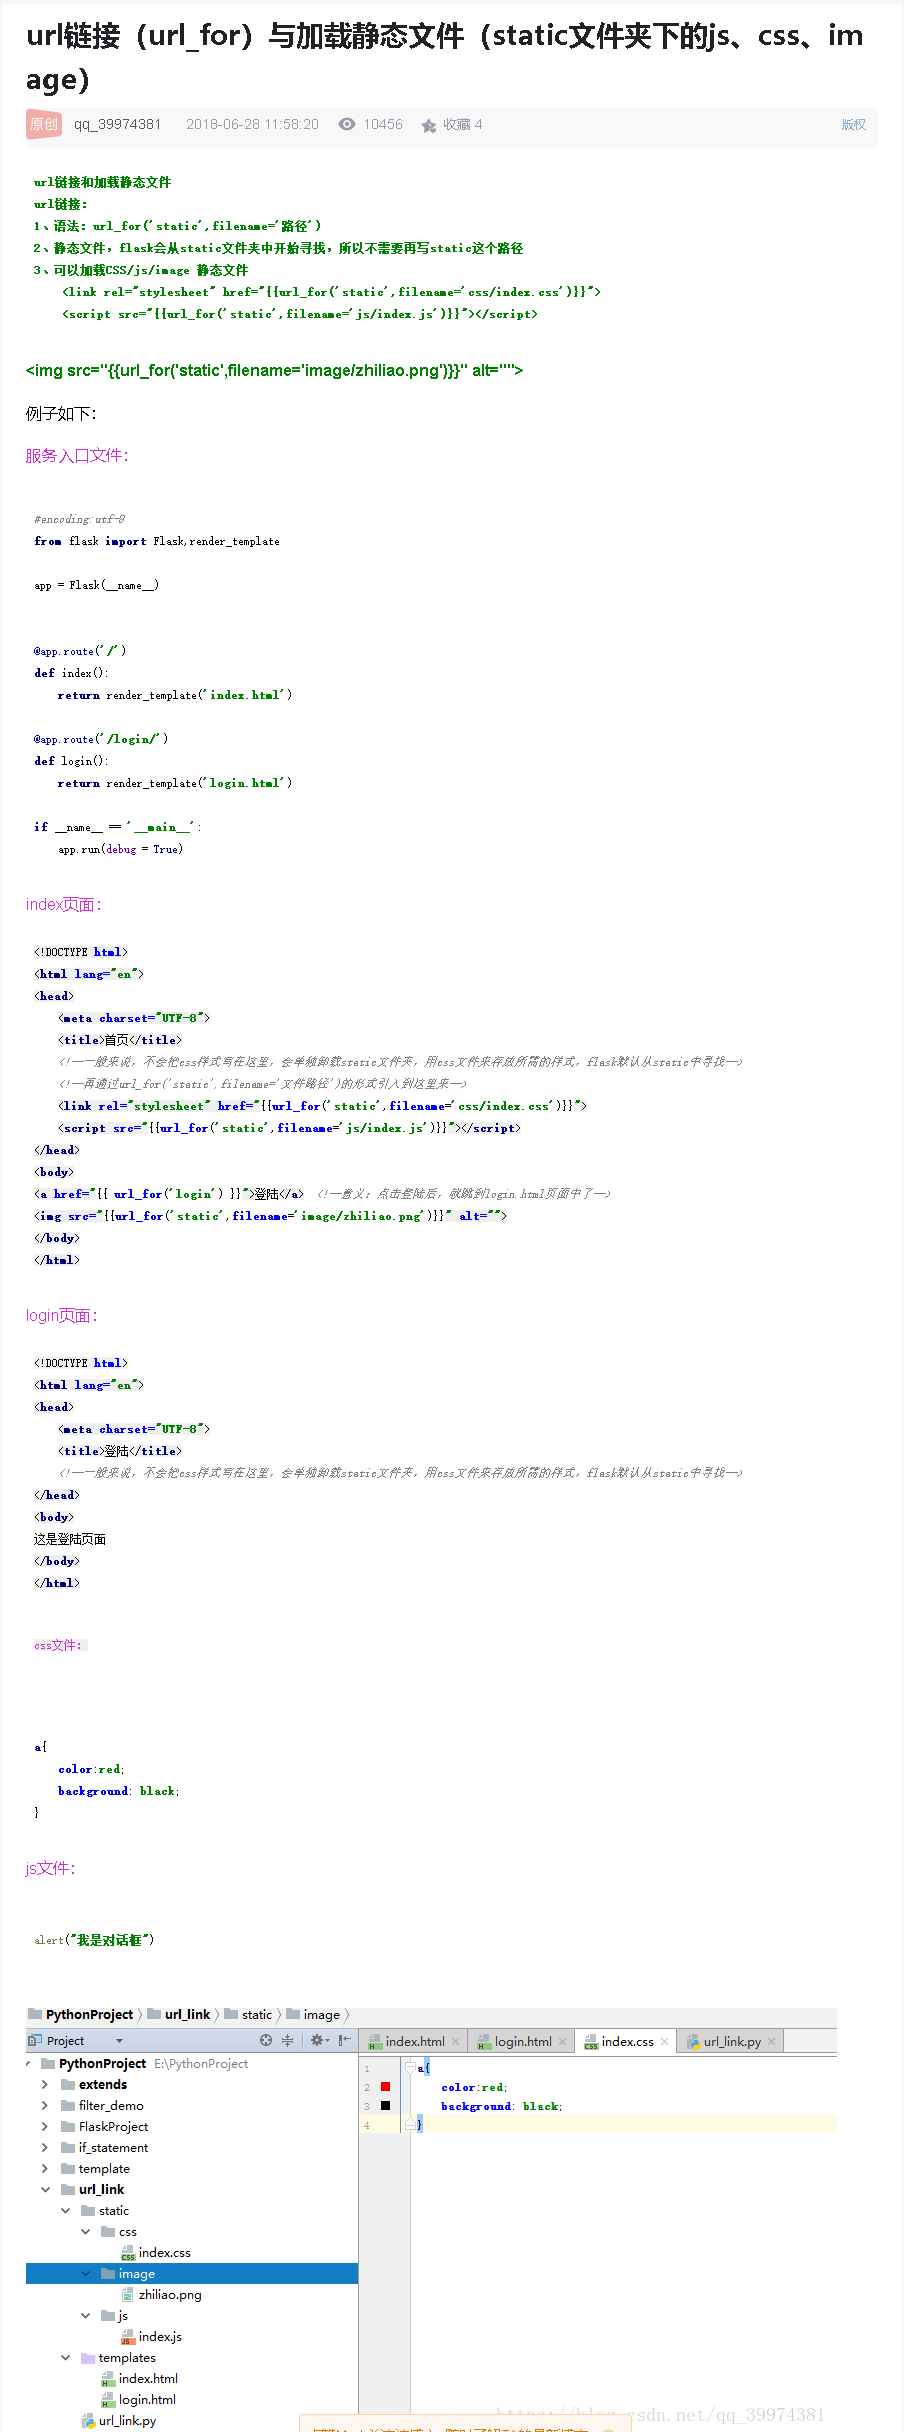Select index.js in project tree
Screen dimensions: 904x2432
point(160,2336)
